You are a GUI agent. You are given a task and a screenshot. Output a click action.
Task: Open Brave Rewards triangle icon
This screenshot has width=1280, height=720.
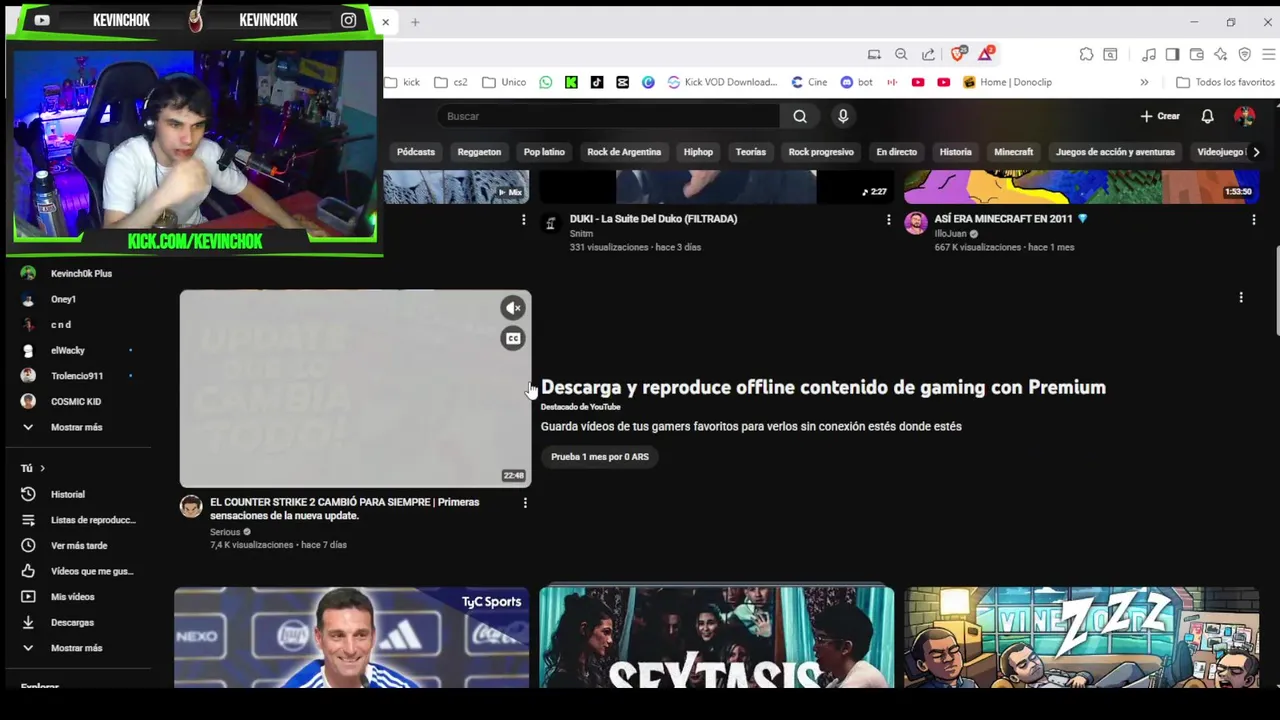coord(986,54)
